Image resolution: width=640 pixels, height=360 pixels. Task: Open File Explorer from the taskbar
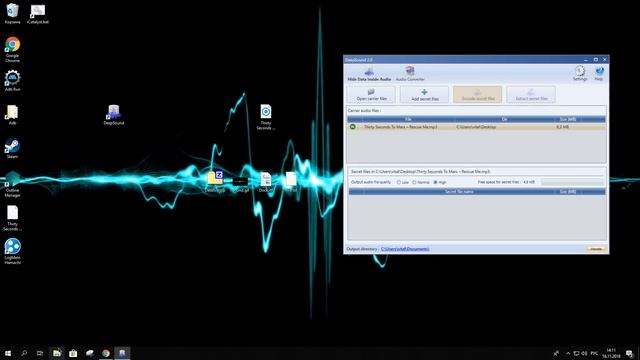(x=57, y=353)
